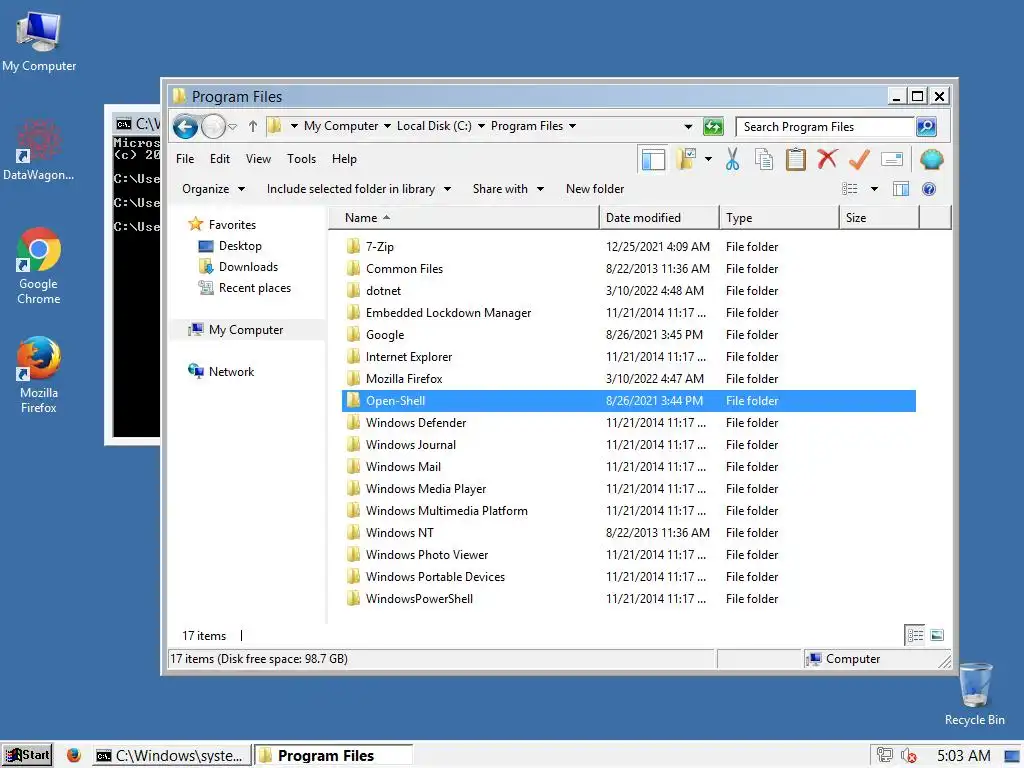This screenshot has height=768, width=1024.
Task: Open Classic Explorer shell settings icon
Action: click(931, 159)
